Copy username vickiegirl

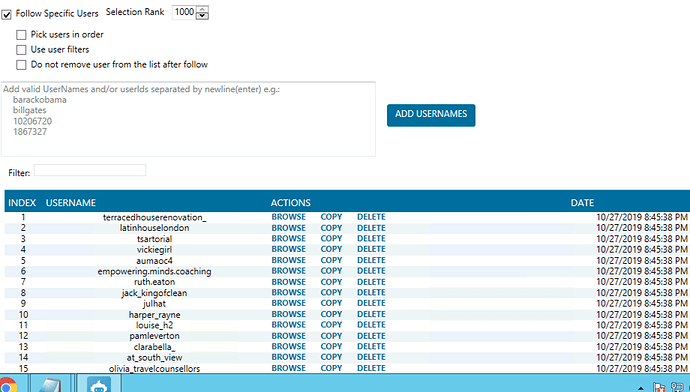[x=331, y=249]
